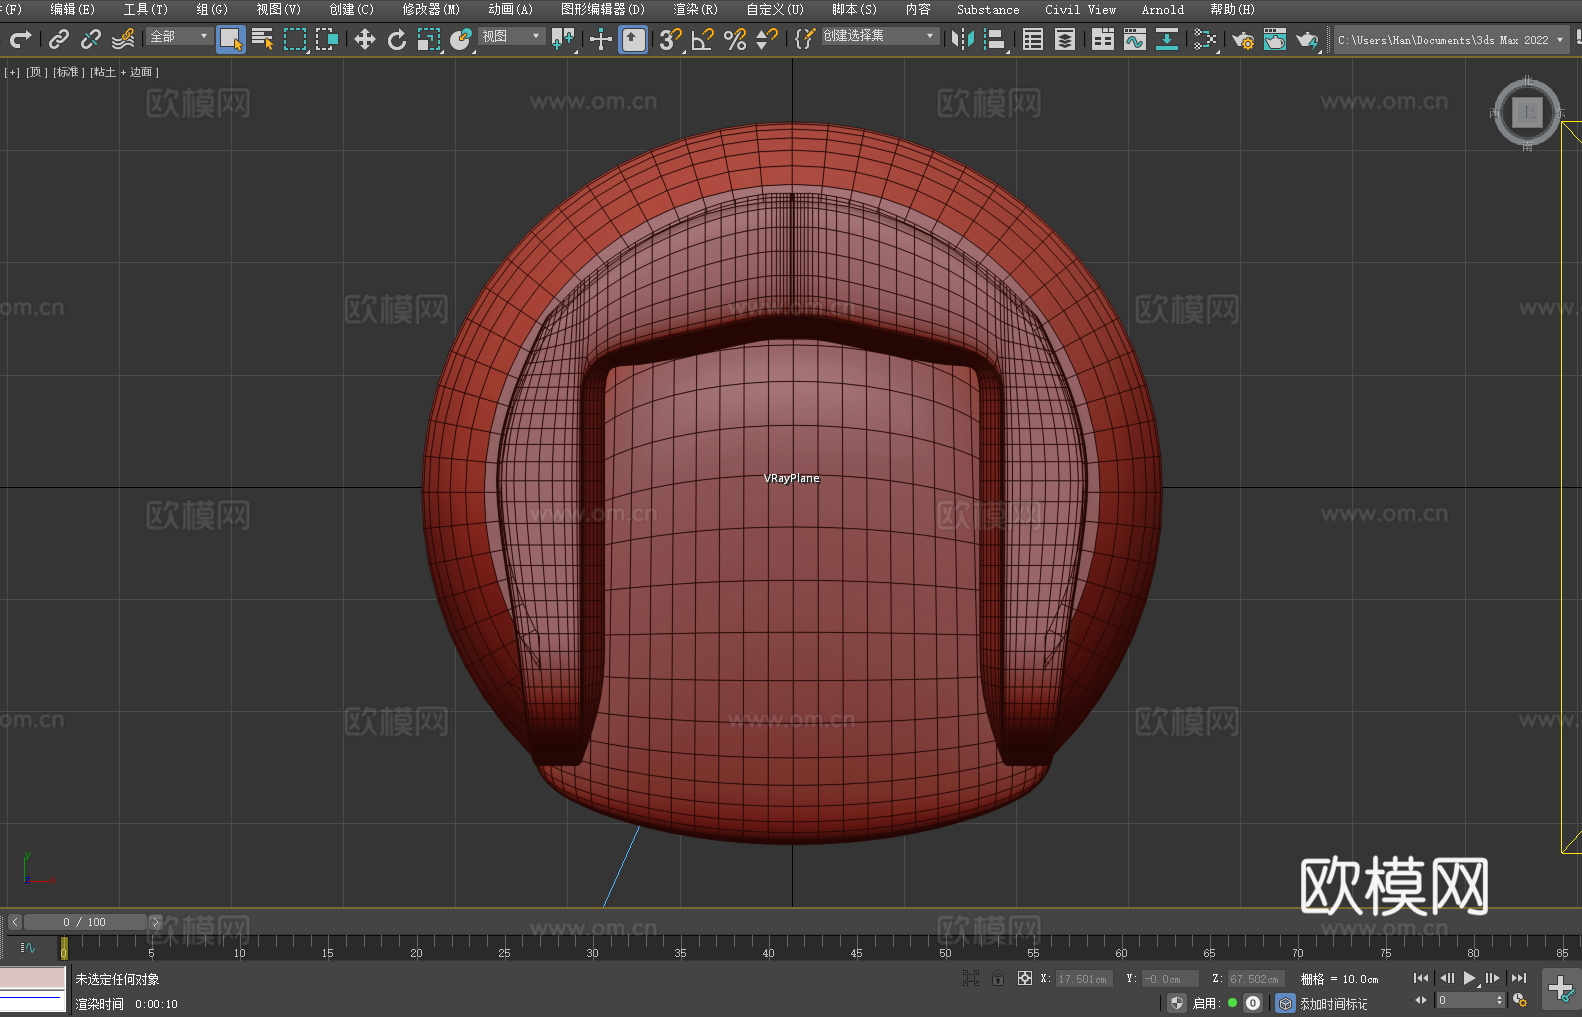This screenshot has height=1017, width=1582.
Task: Open the 创建选择集 named selection dropdown
Action: pyautogui.click(x=880, y=36)
